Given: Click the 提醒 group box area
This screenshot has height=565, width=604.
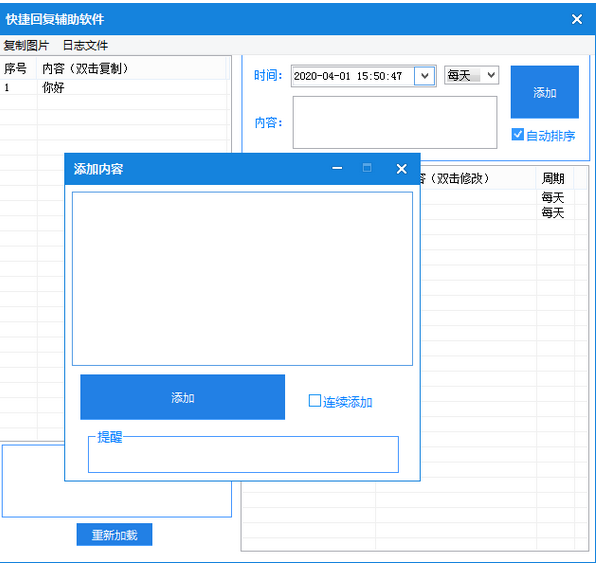Looking at the screenshot, I should (x=243, y=454).
